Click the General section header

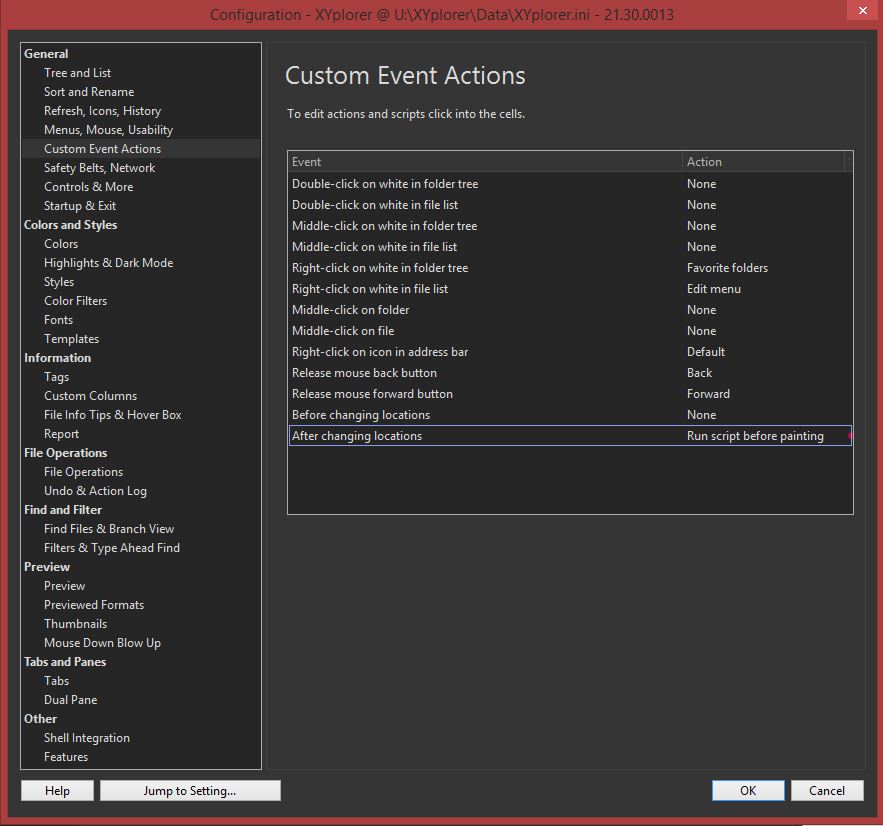[45, 53]
